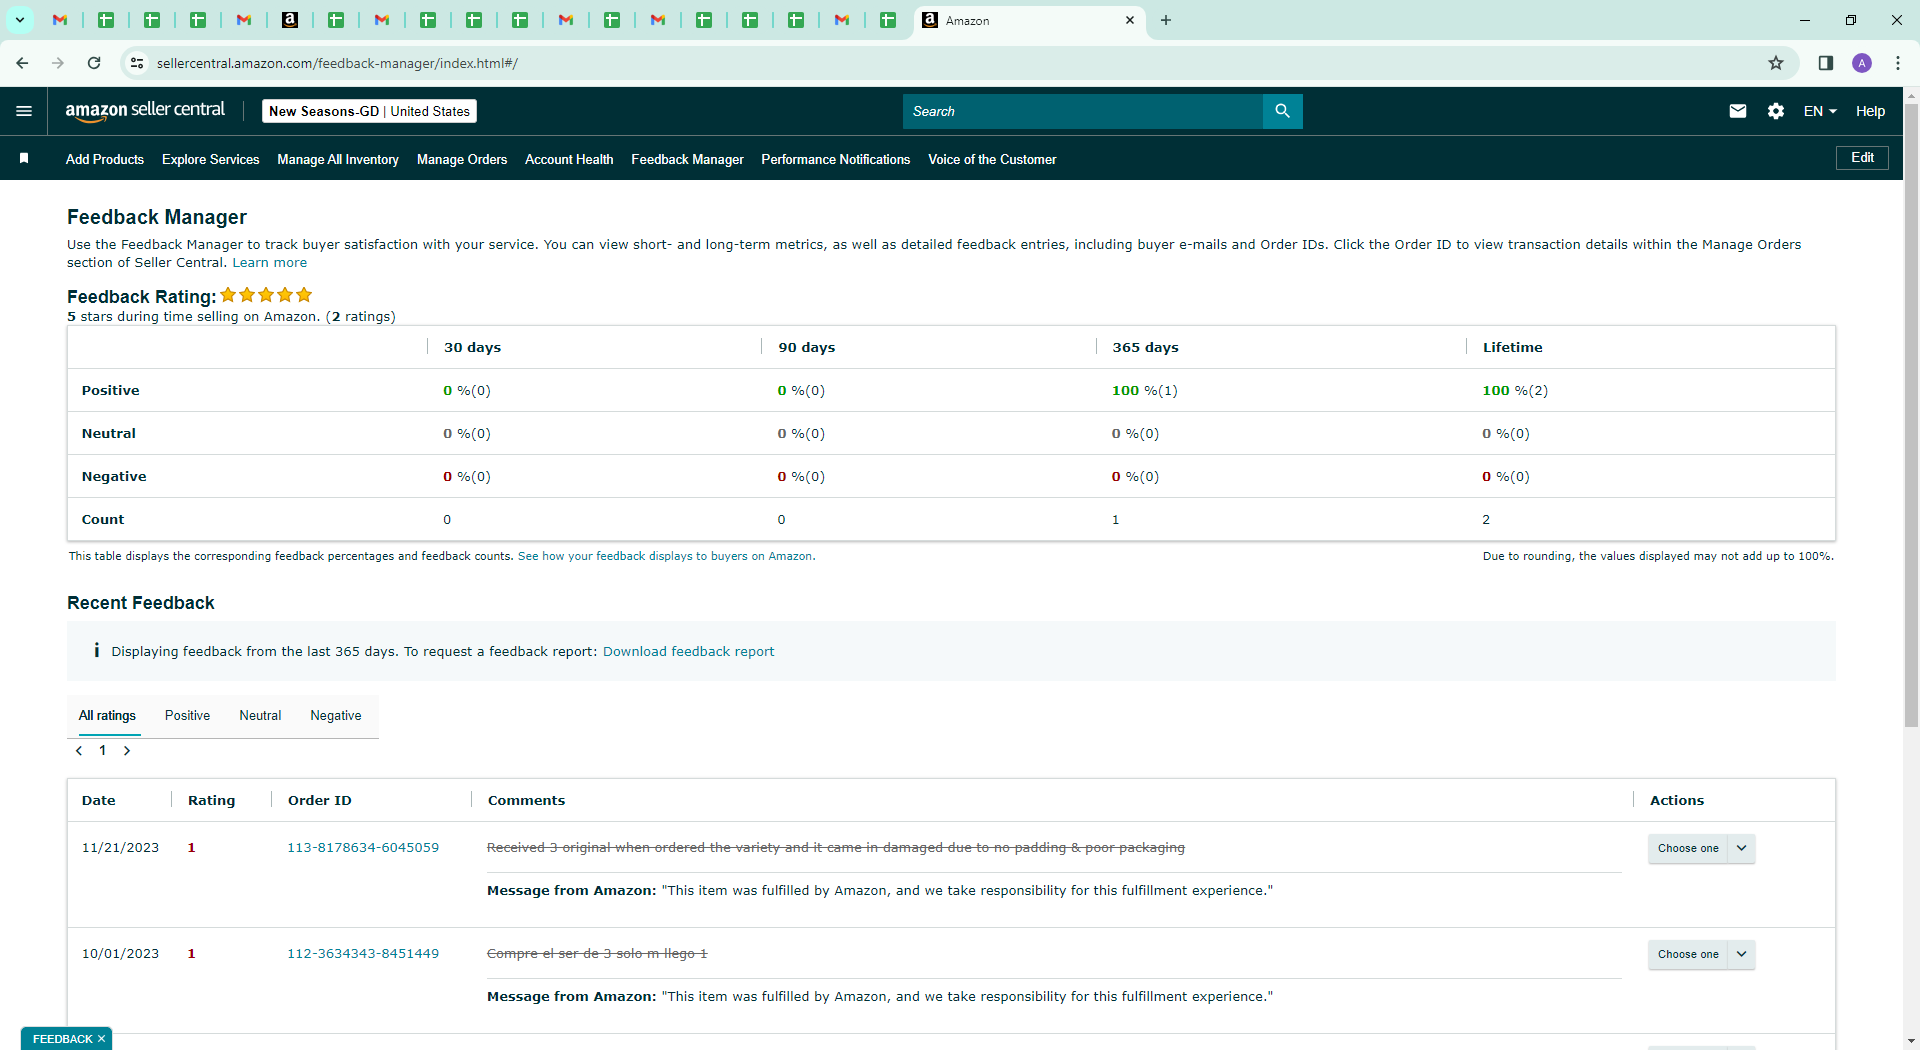This screenshot has height=1050, width=1920.
Task: Go back using the browser back arrow
Action: 22,63
